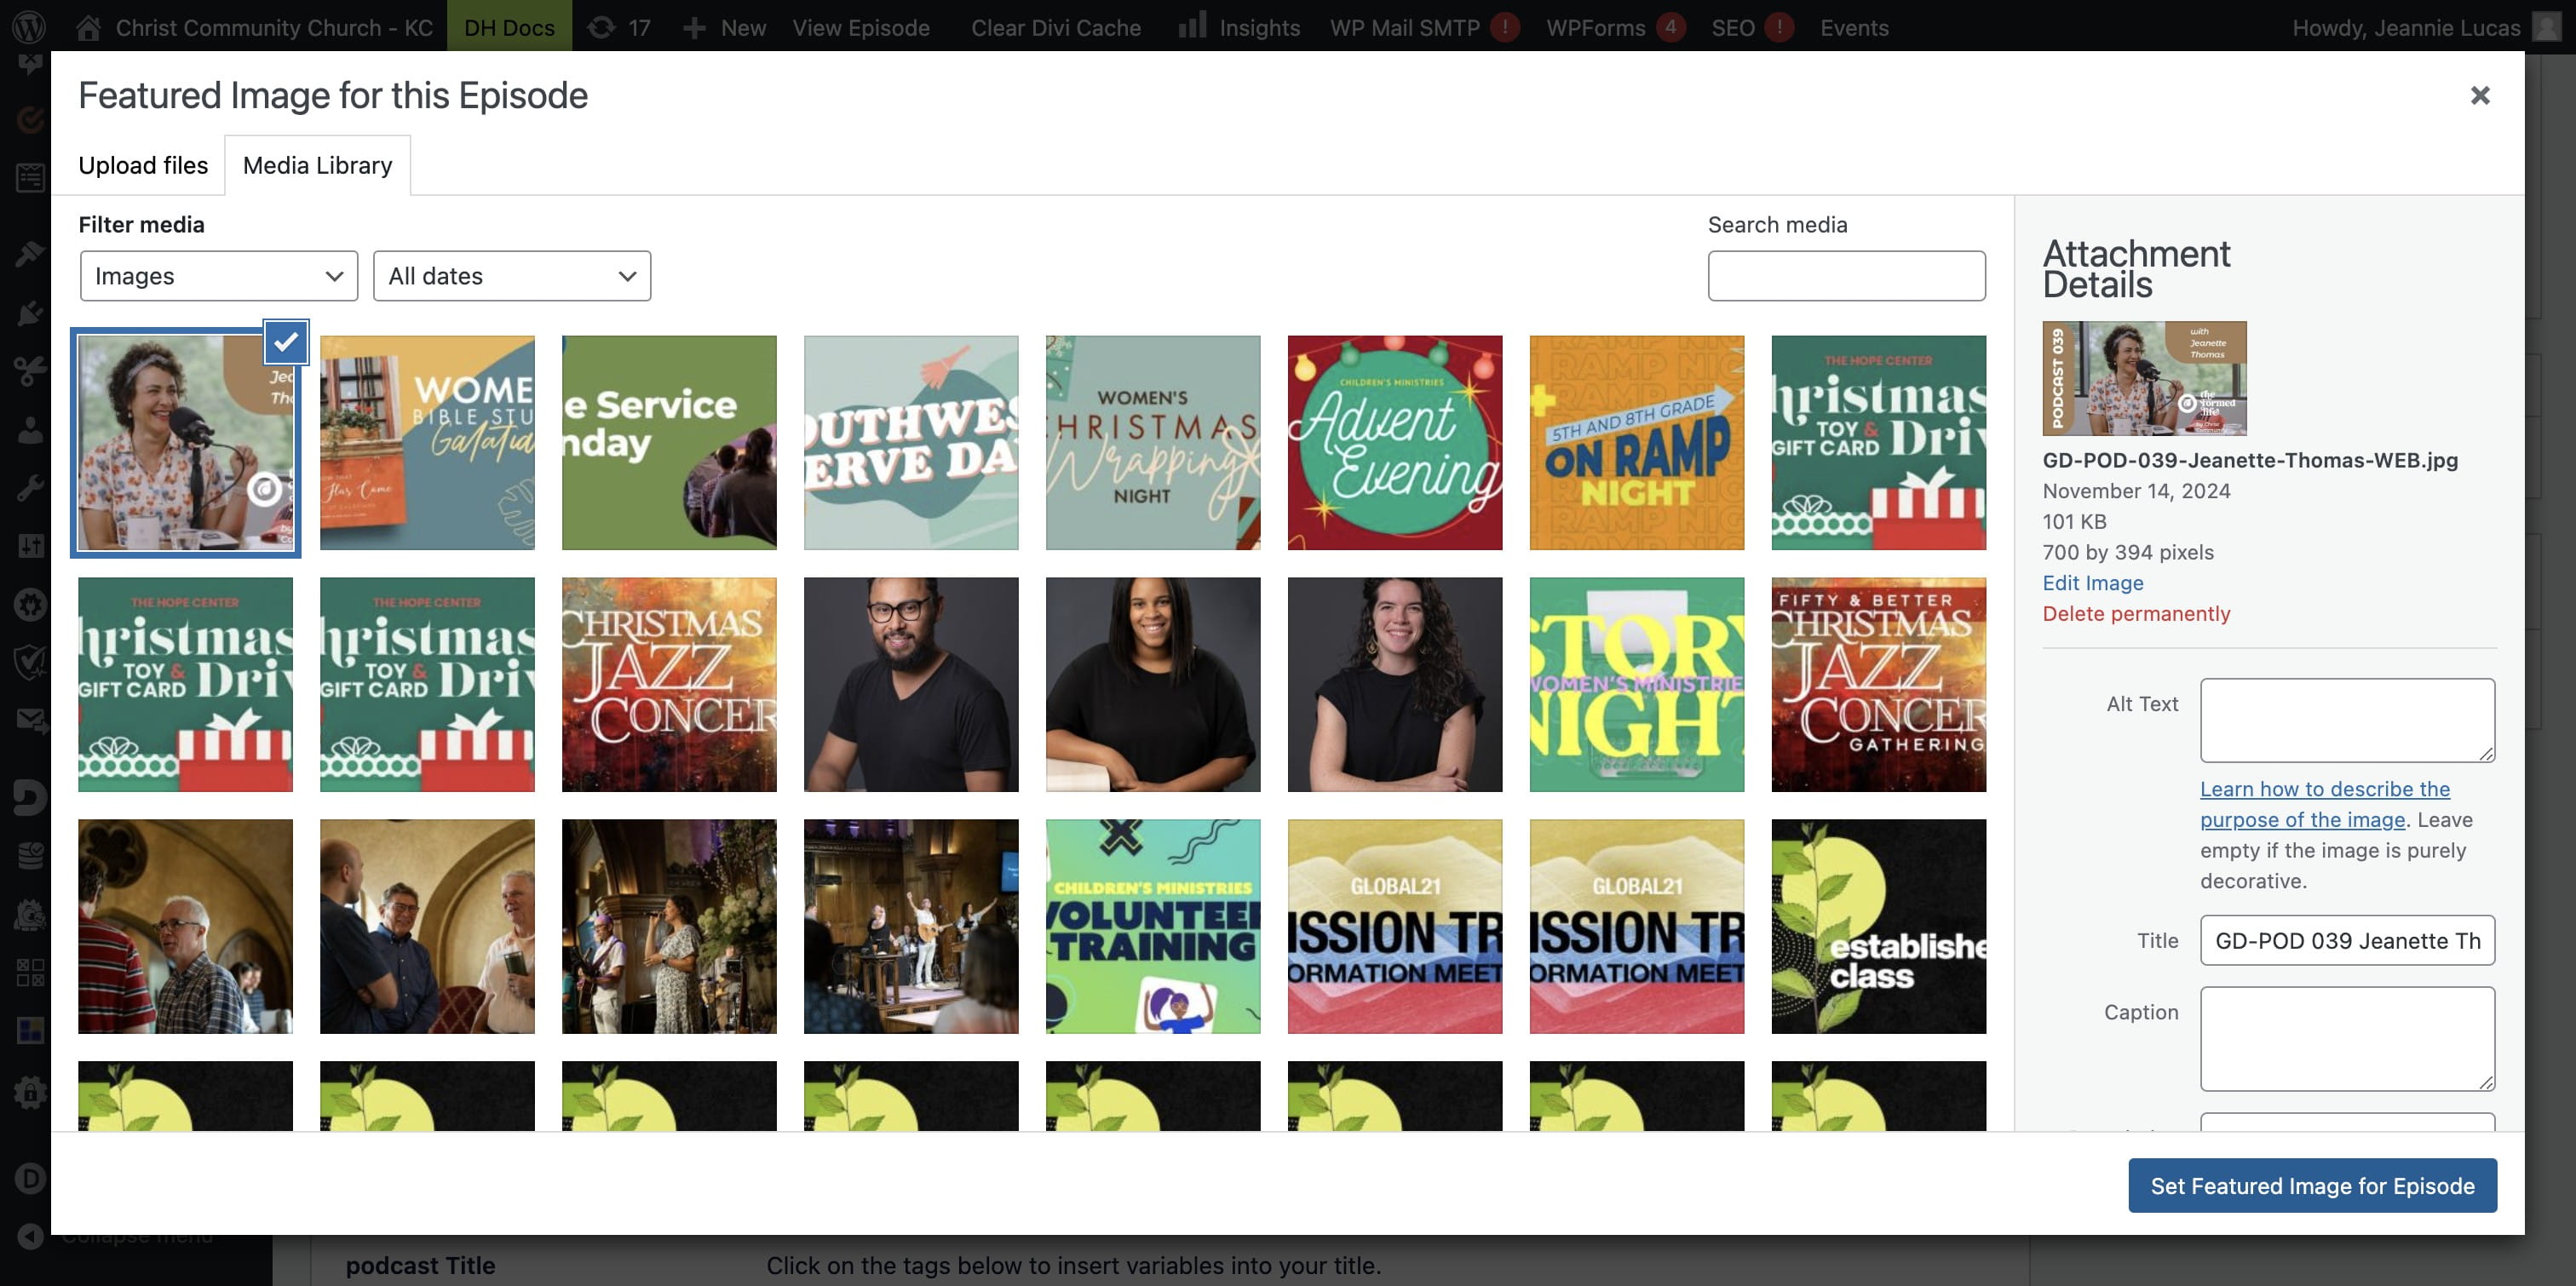Open Learn how to describe the purpose link

coord(2324,804)
